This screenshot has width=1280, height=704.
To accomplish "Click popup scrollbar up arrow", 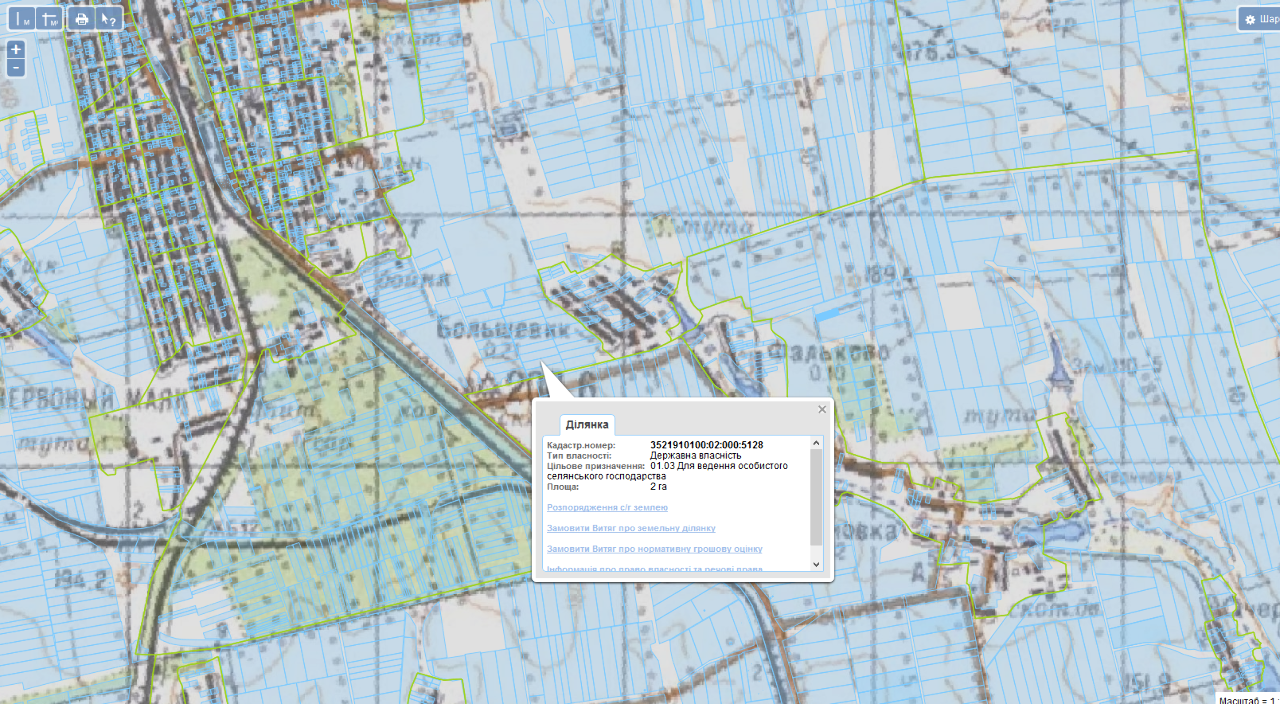I will click(816, 443).
